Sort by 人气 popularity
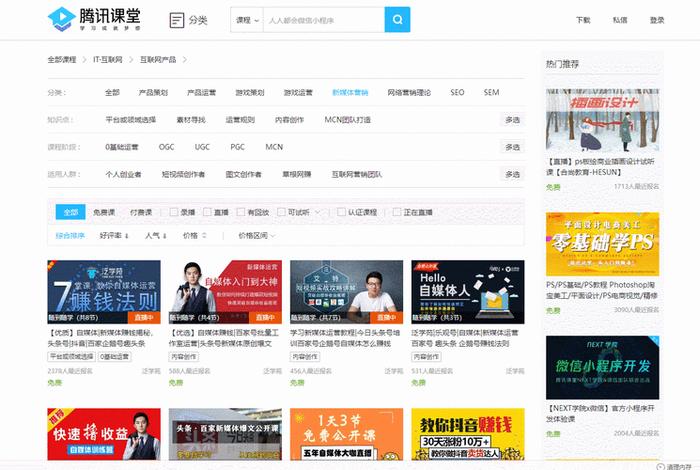Viewport: 700px width, 470px height. pos(155,236)
